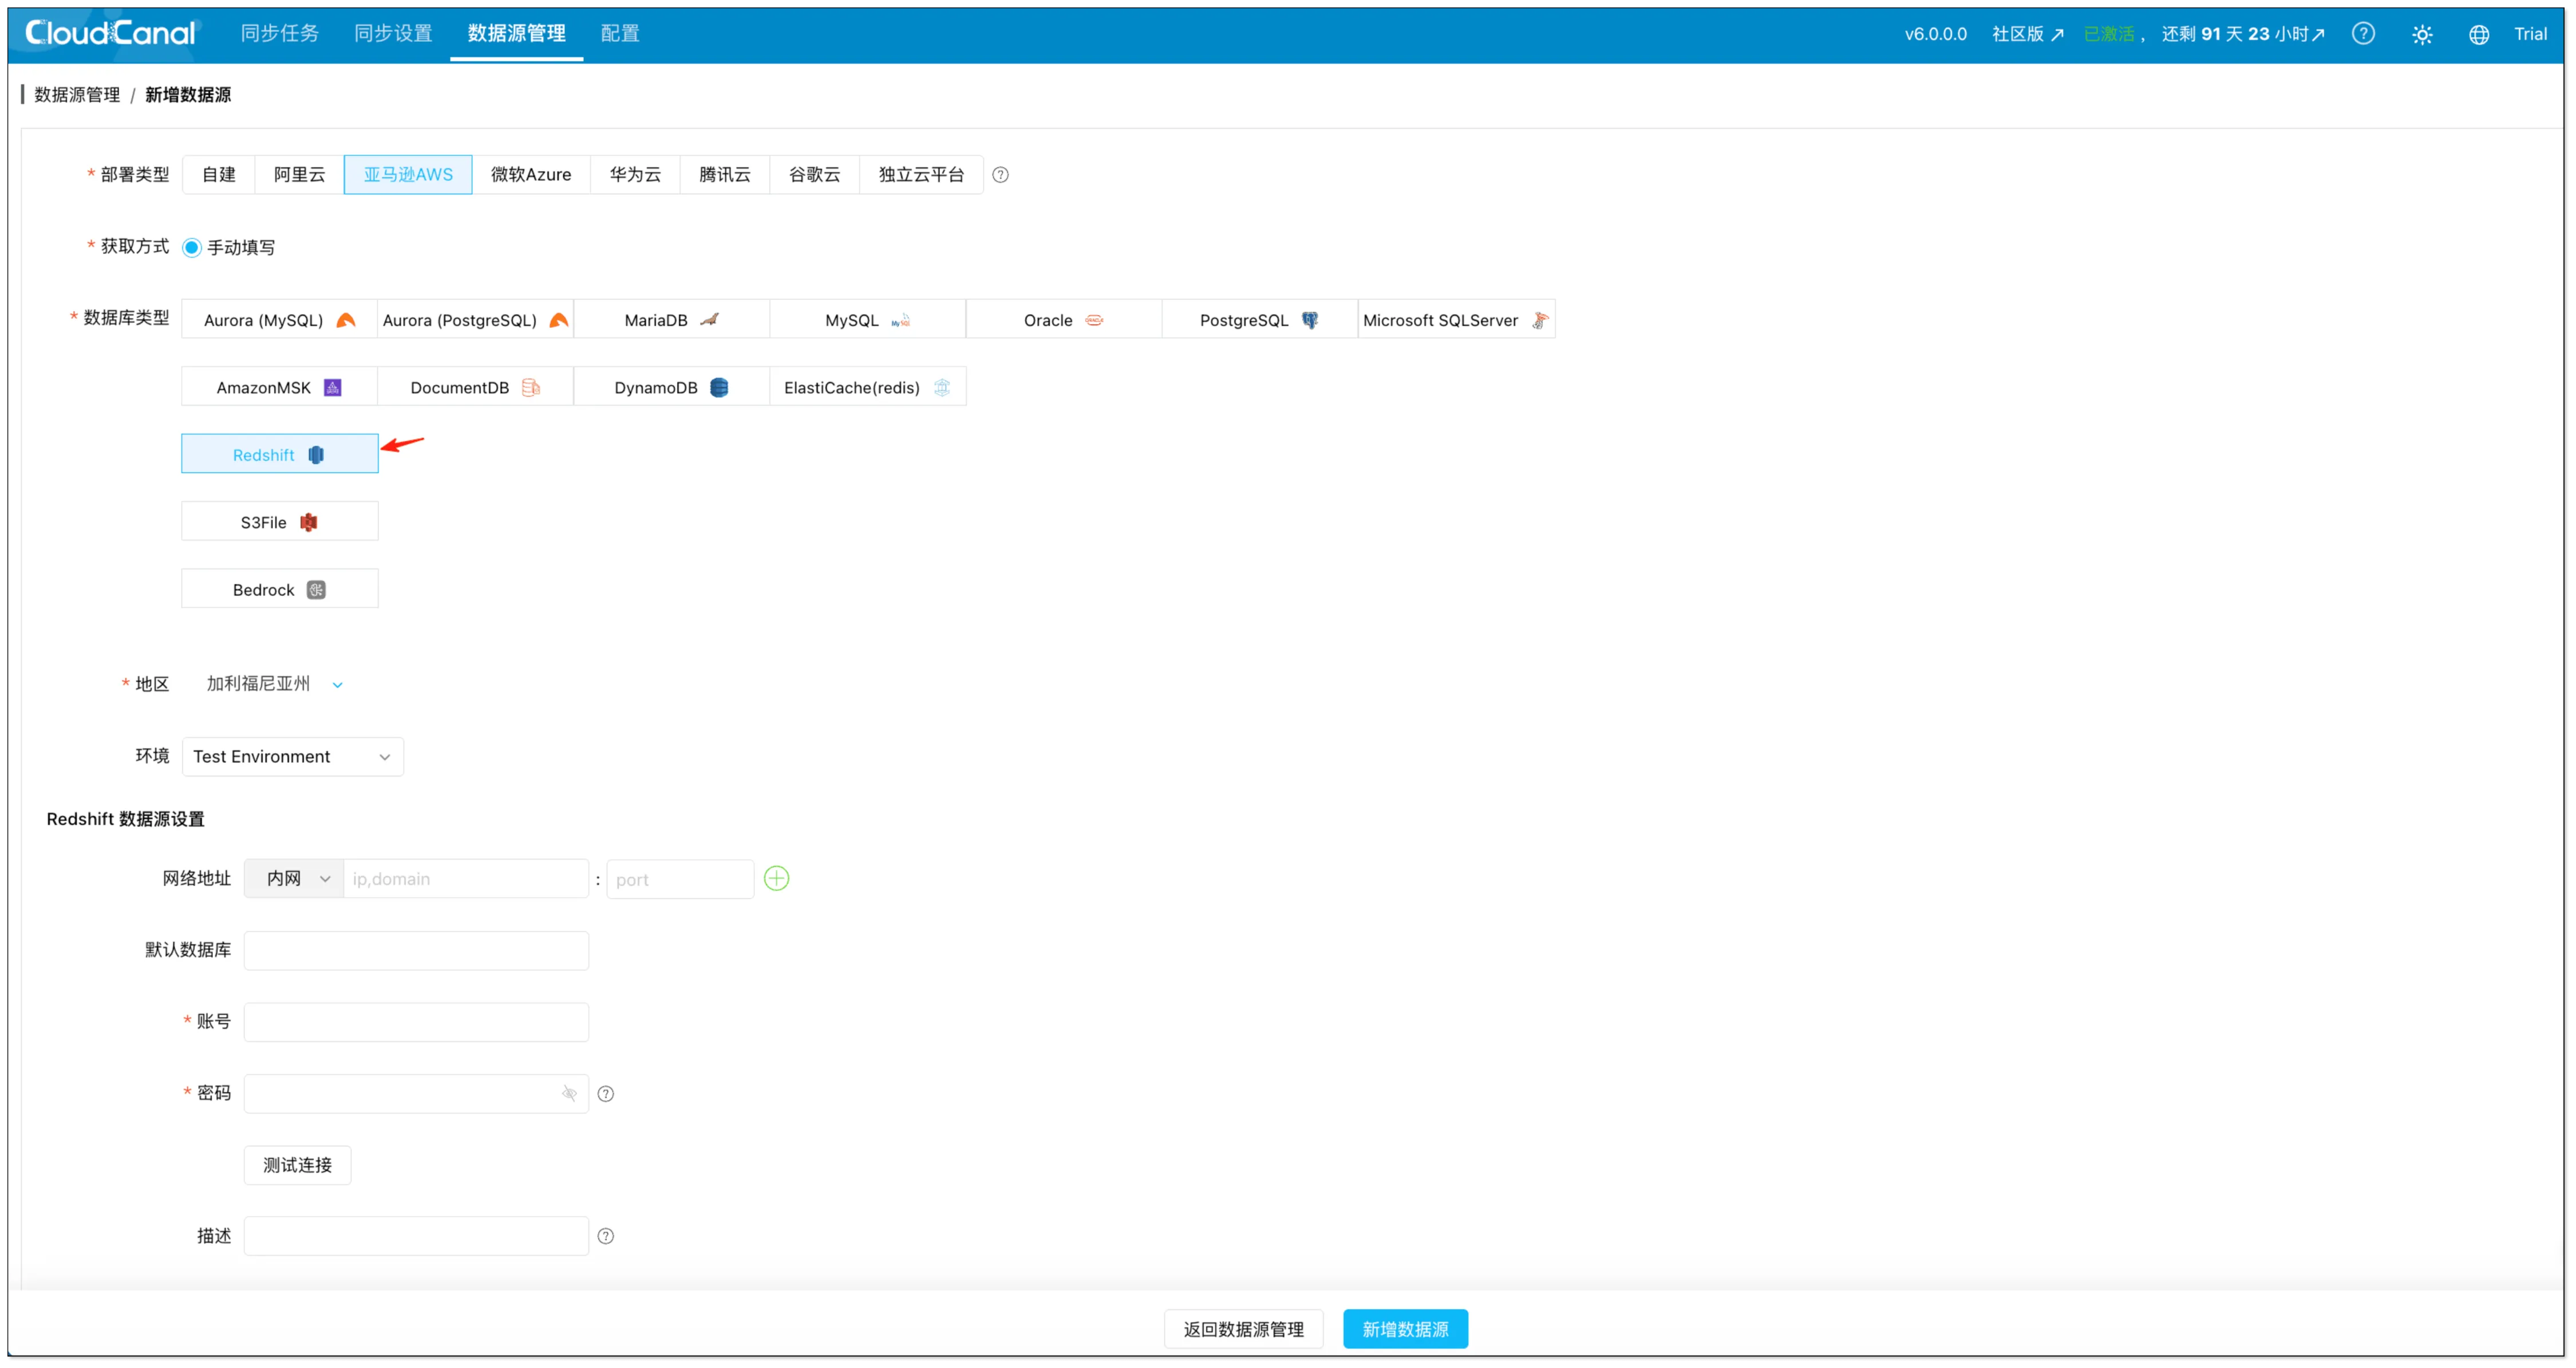
Task: Select Bedrock database type
Action: coord(279,589)
